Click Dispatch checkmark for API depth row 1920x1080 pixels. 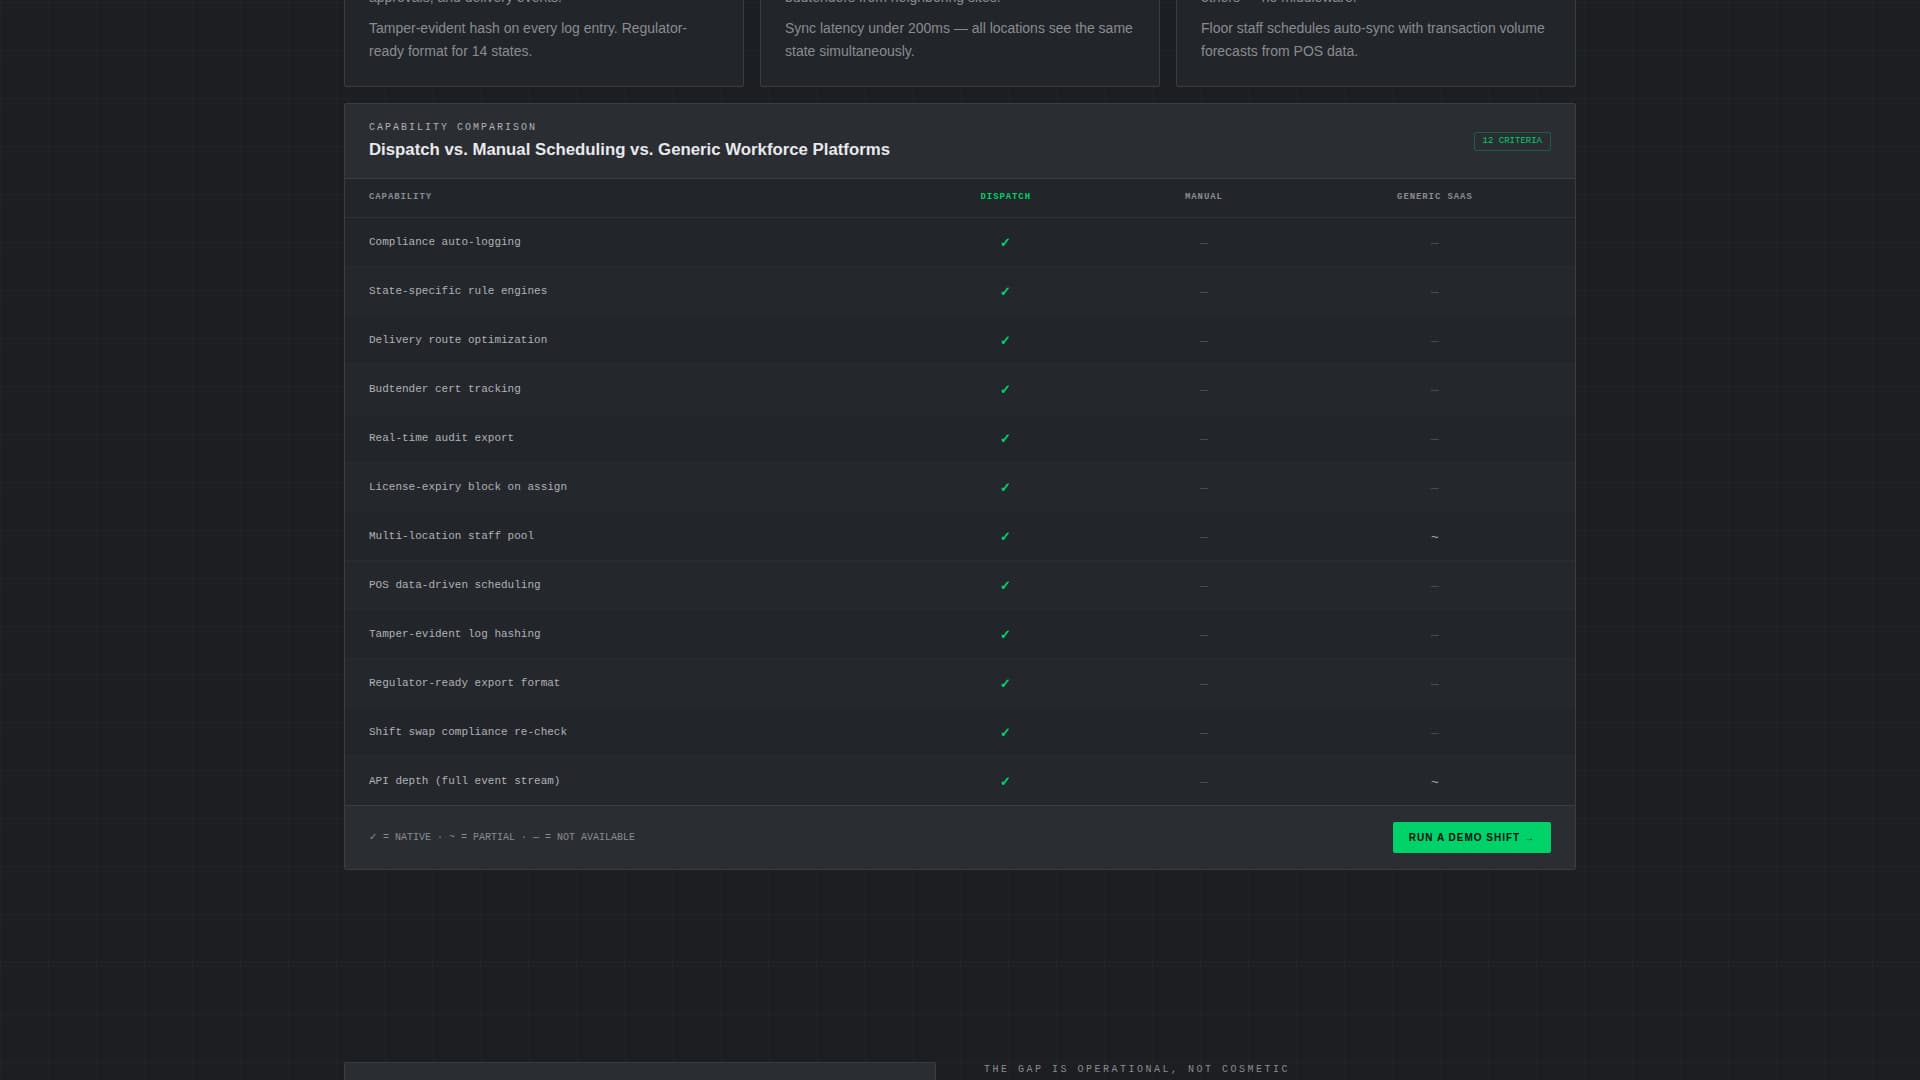click(1005, 781)
